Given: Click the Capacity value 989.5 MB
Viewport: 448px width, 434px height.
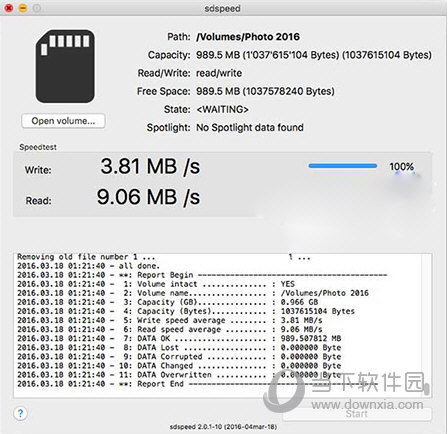Looking at the screenshot, I should pyautogui.click(x=314, y=55).
